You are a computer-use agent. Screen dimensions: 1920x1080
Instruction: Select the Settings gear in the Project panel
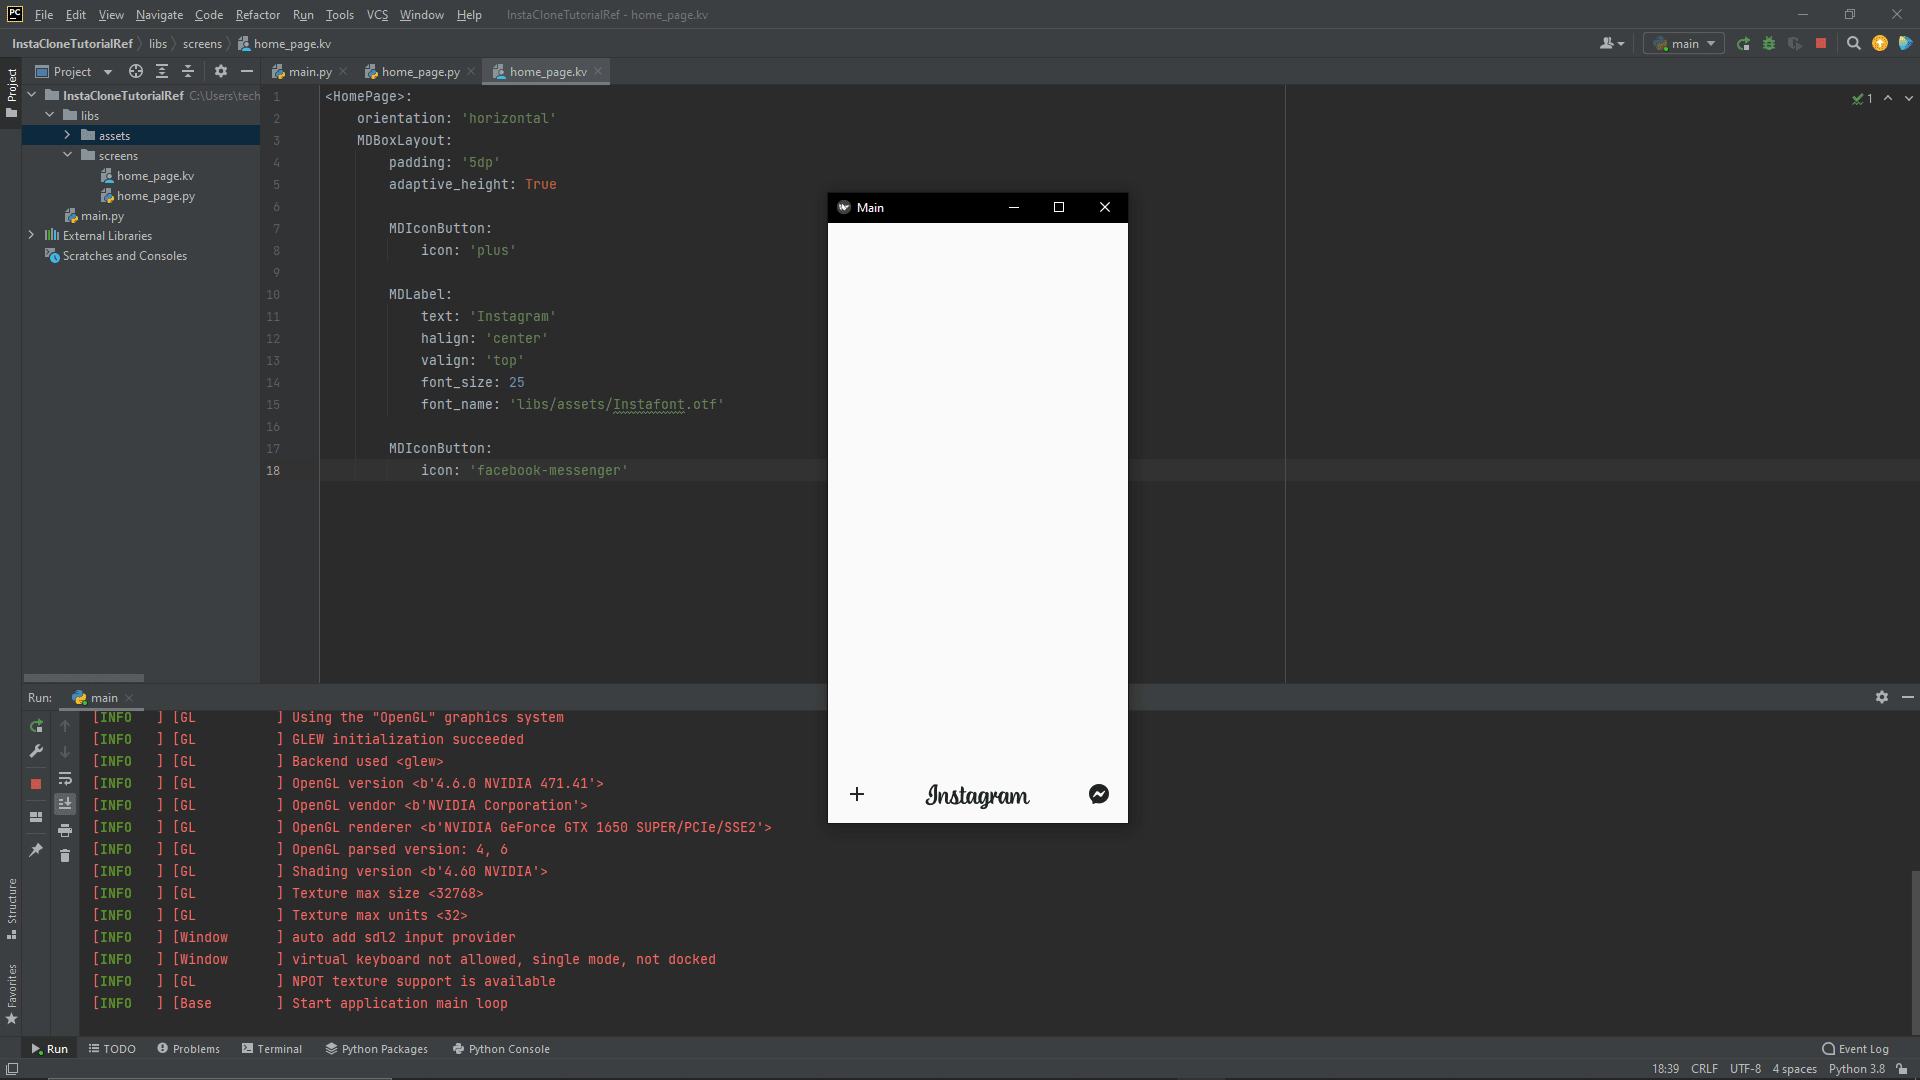pyautogui.click(x=220, y=71)
